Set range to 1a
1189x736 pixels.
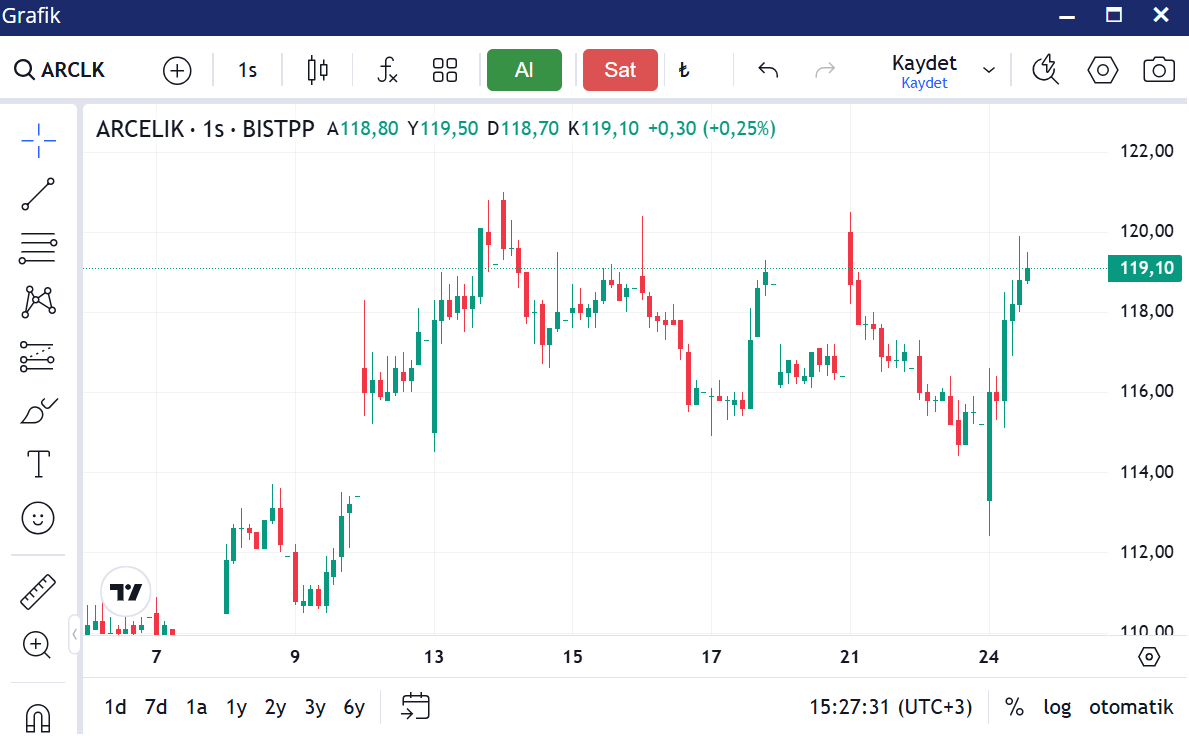(196, 707)
